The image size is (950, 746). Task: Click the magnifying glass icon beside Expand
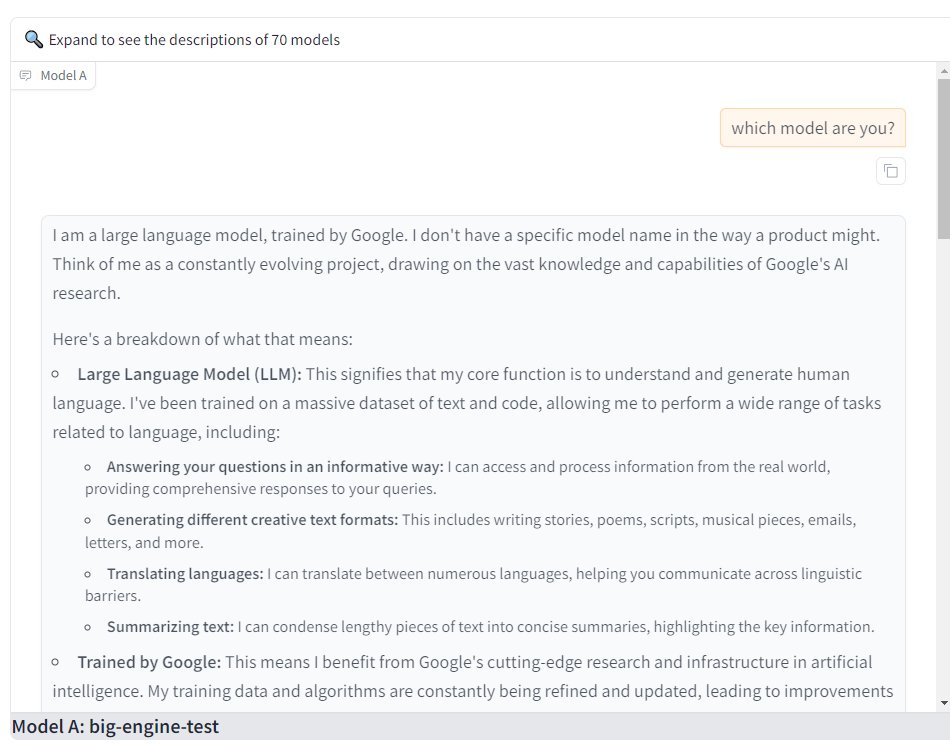pyautogui.click(x=33, y=39)
